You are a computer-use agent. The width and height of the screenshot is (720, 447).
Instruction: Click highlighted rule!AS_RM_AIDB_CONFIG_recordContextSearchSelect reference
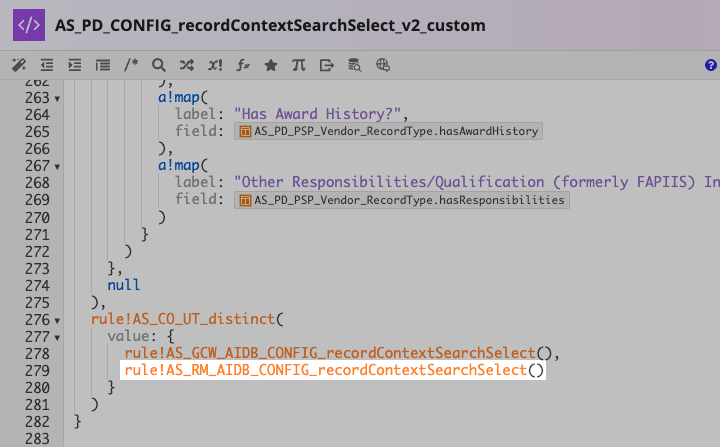[x=326, y=370]
